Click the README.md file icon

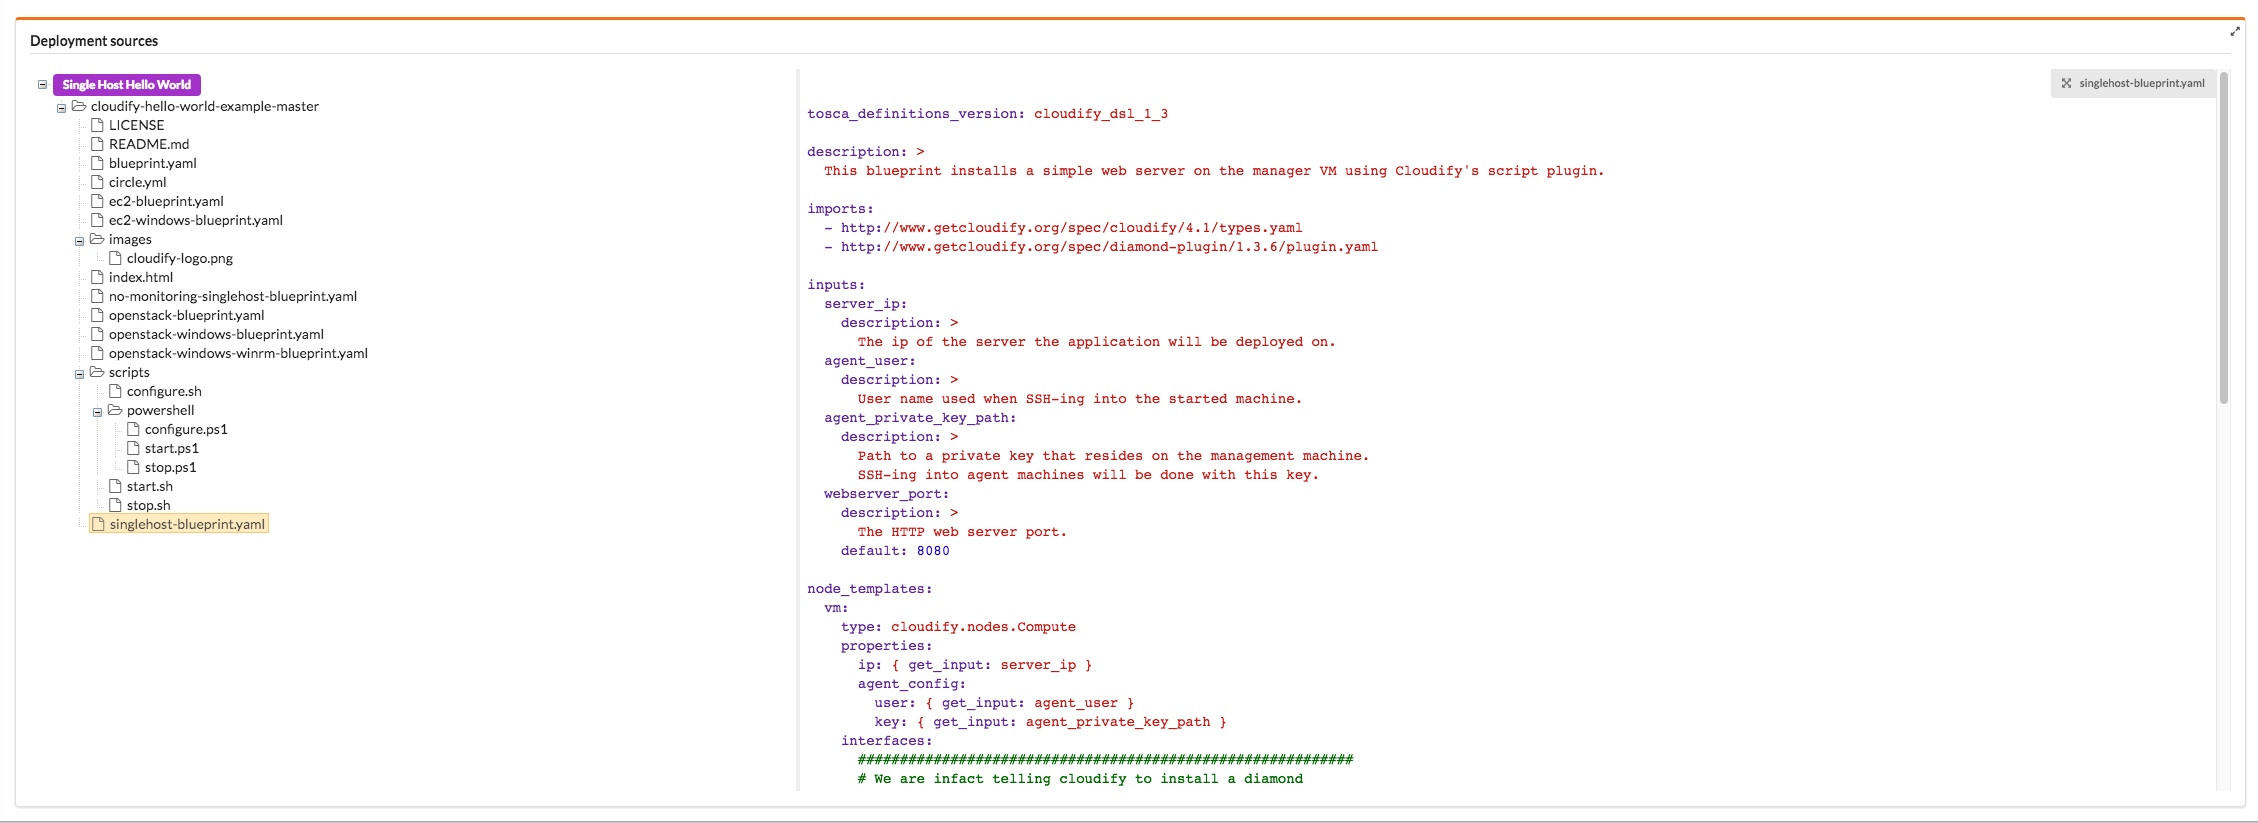[97, 144]
